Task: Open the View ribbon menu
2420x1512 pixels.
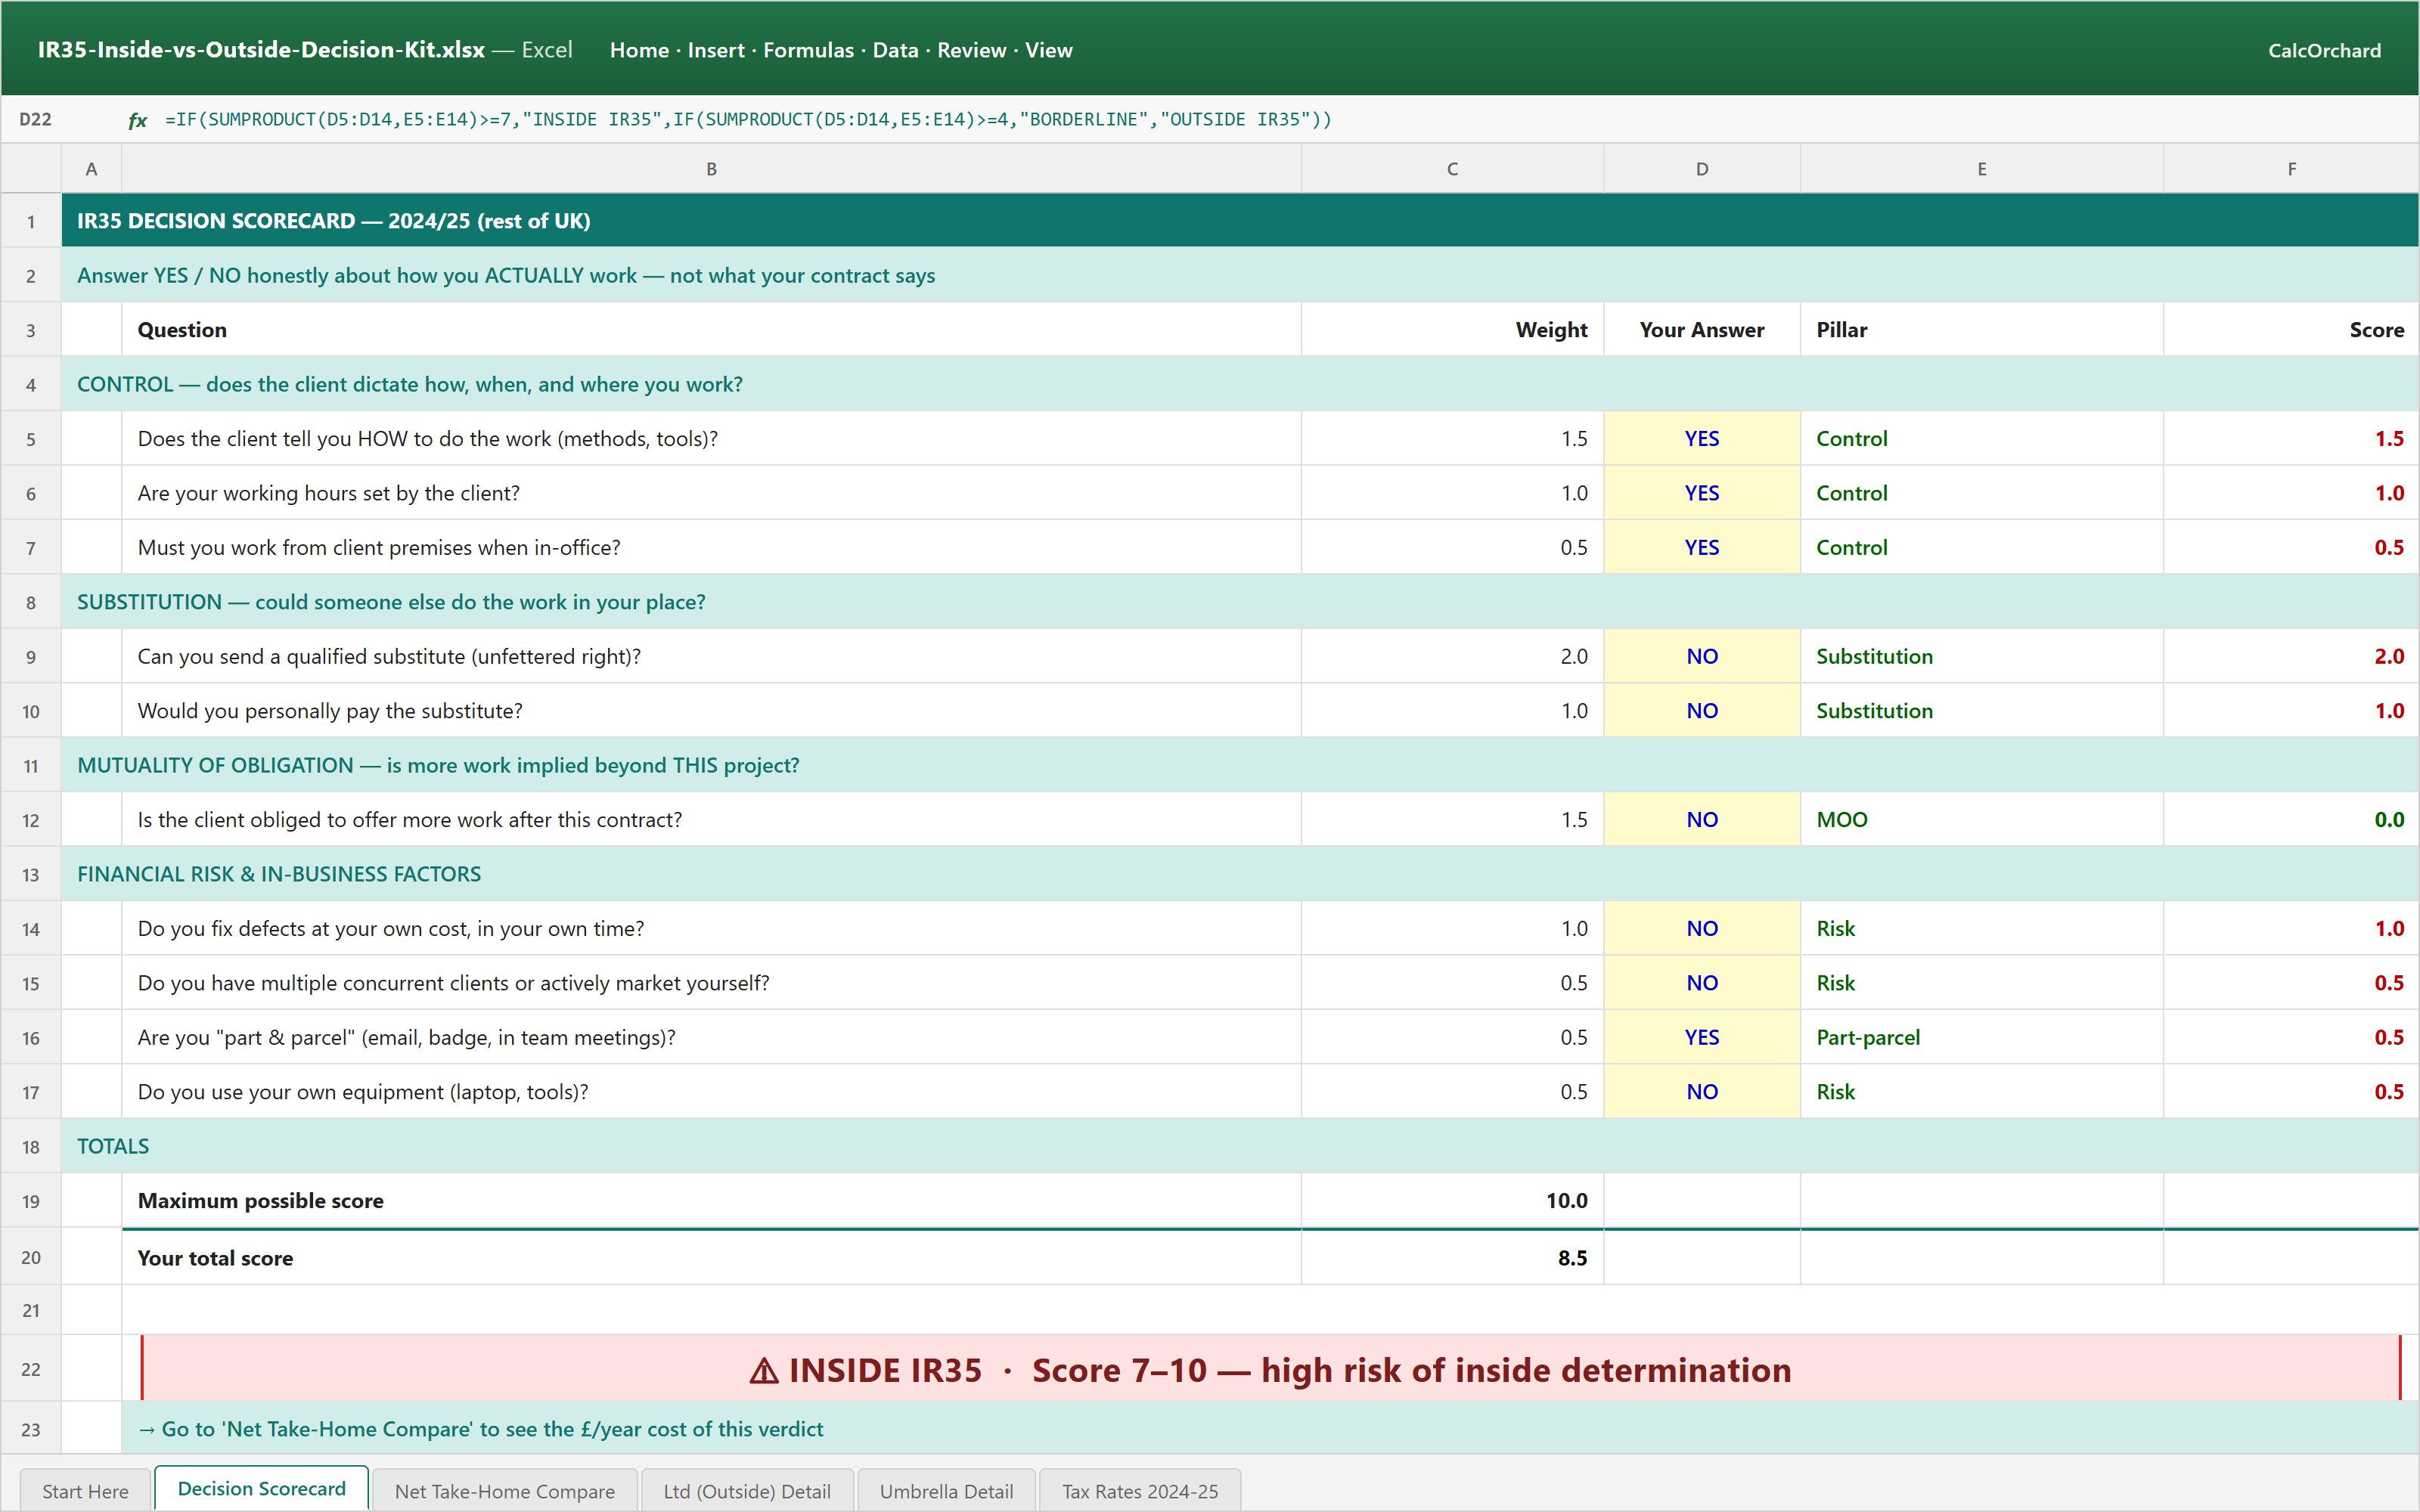Action: 1048,50
